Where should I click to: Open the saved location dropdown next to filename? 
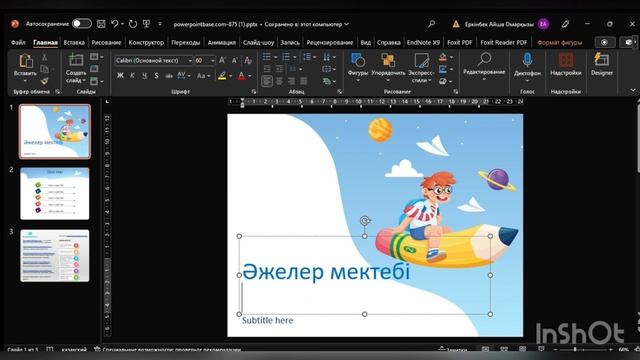tap(347, 24)
